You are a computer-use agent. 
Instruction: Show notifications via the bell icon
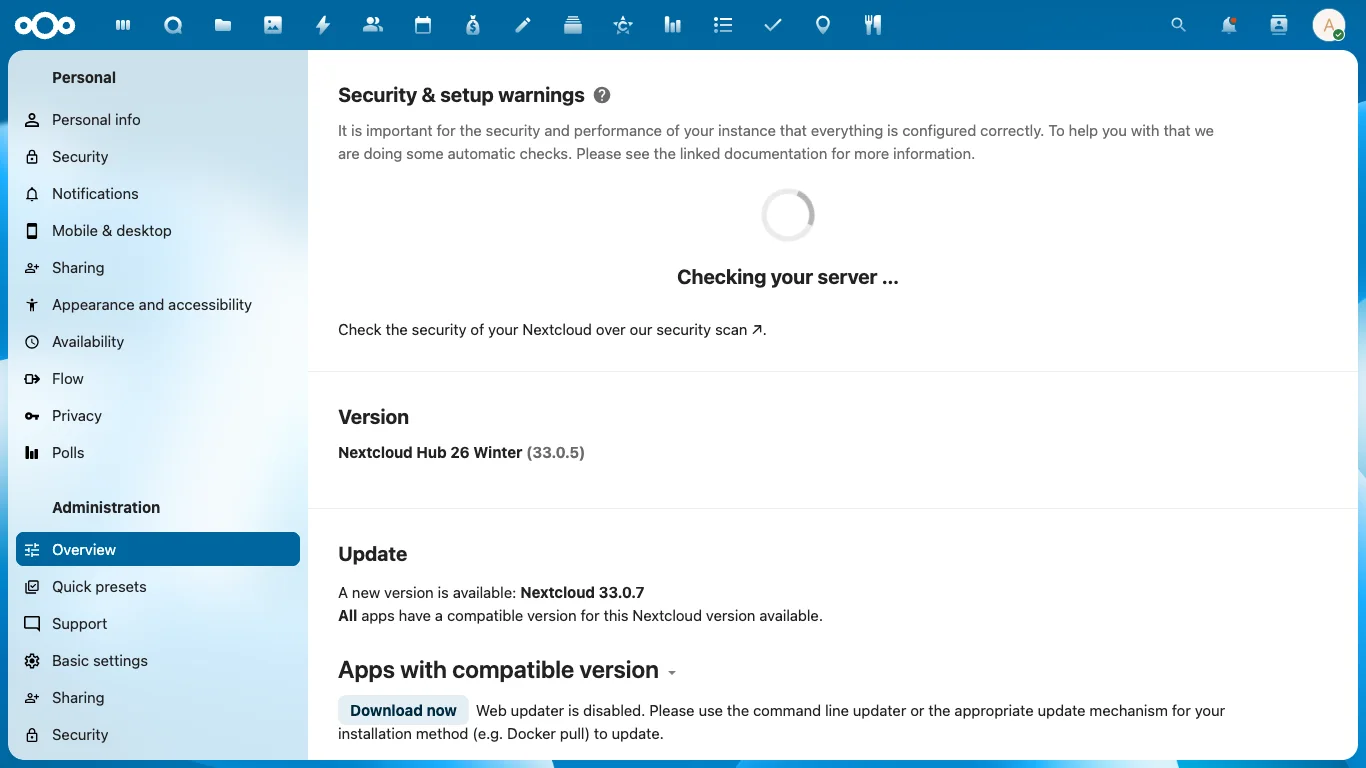(x=1229, y=25)
